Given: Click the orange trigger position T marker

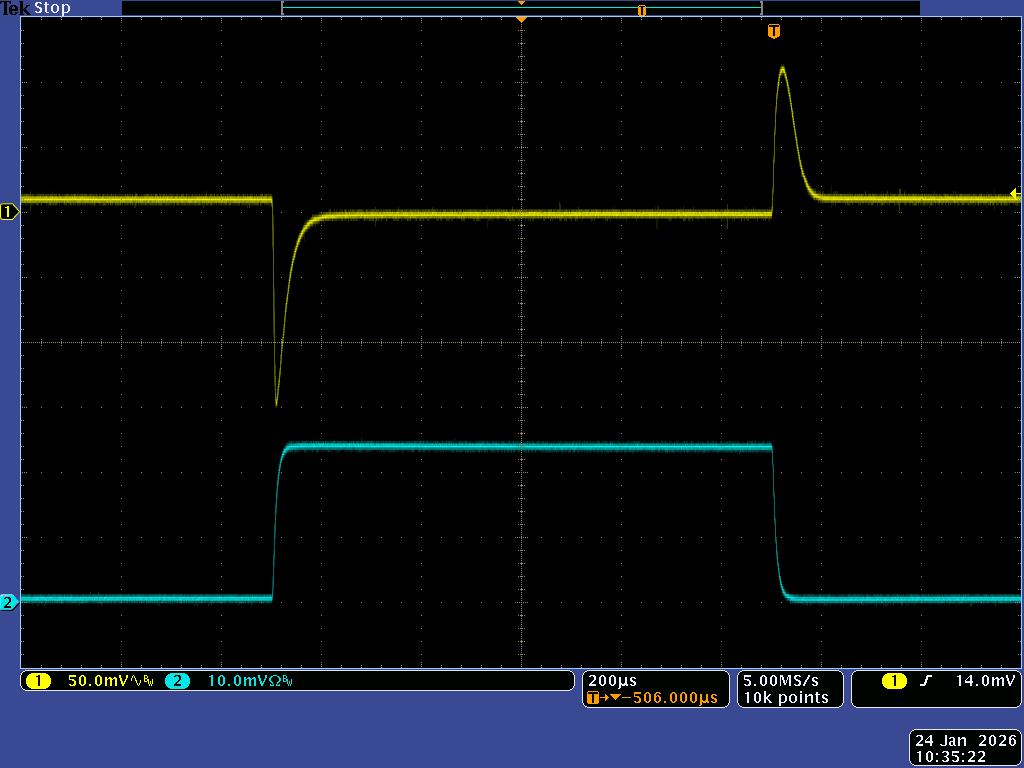Looking at the screenshot, I should point(774,31).
